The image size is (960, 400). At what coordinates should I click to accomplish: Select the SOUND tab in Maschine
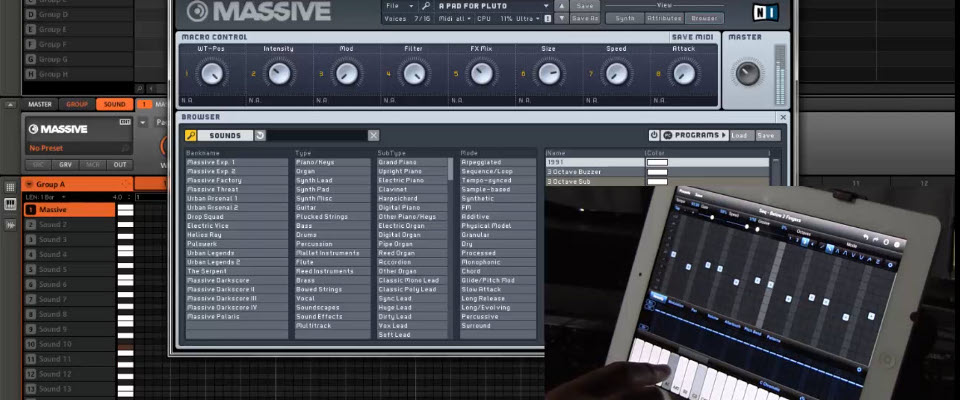[114, 105]
